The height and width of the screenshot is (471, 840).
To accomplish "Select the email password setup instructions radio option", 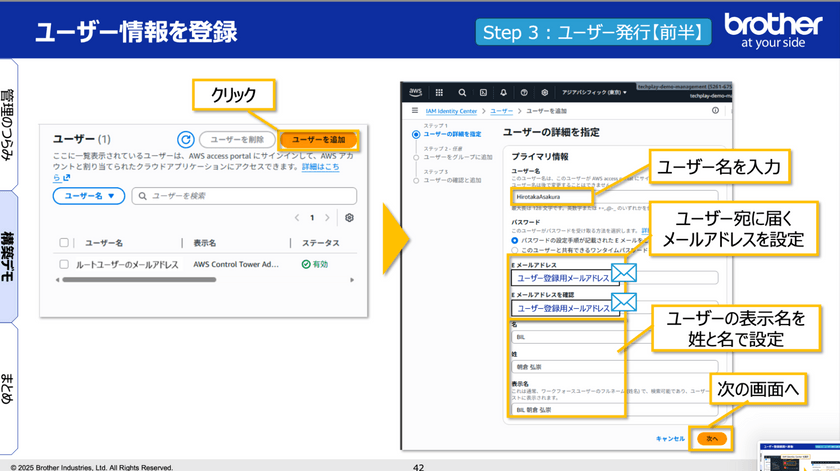I will tap(514, 241).
